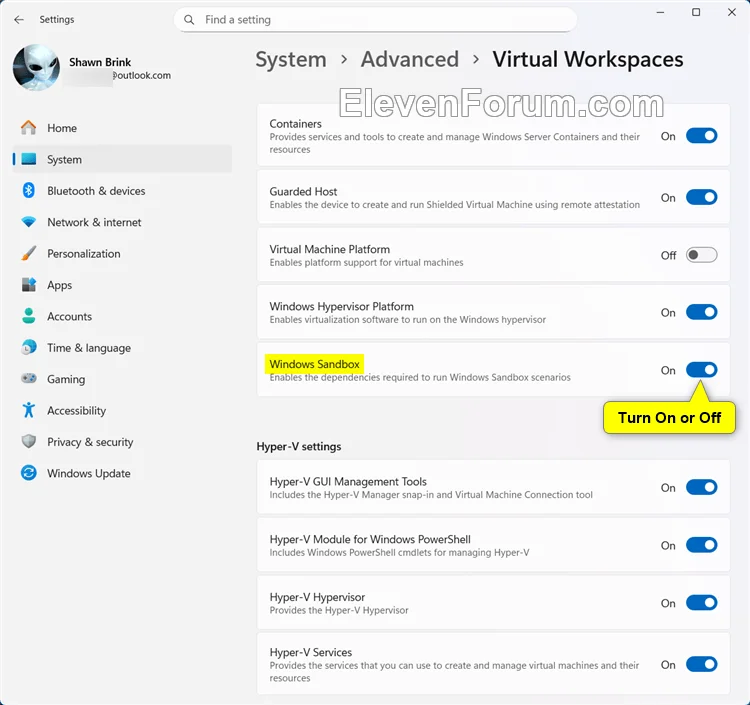This screenshot has width=750, height=705.
Task: Click the Network wifi icon
Action: point(29,222)
